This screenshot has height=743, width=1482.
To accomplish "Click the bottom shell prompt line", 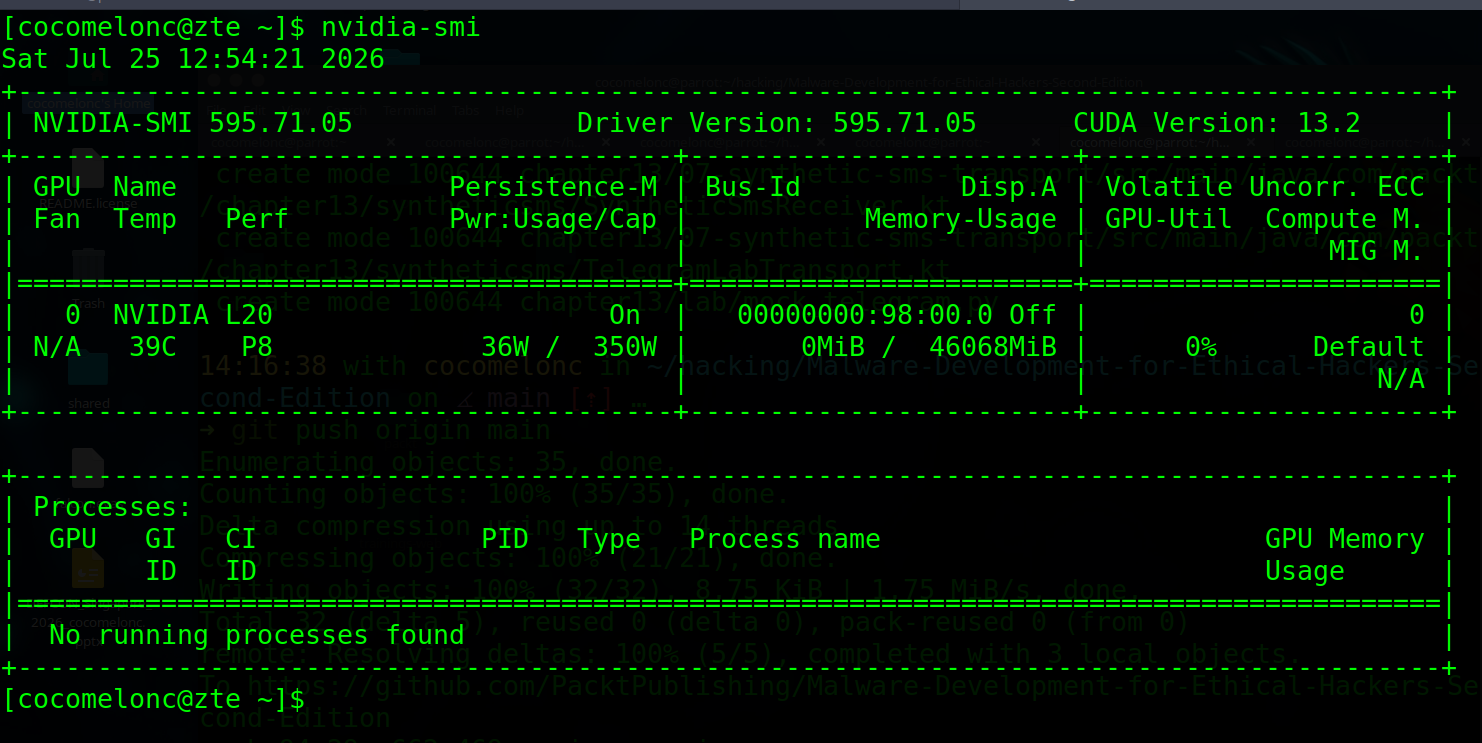I will (x=154, y=699).
